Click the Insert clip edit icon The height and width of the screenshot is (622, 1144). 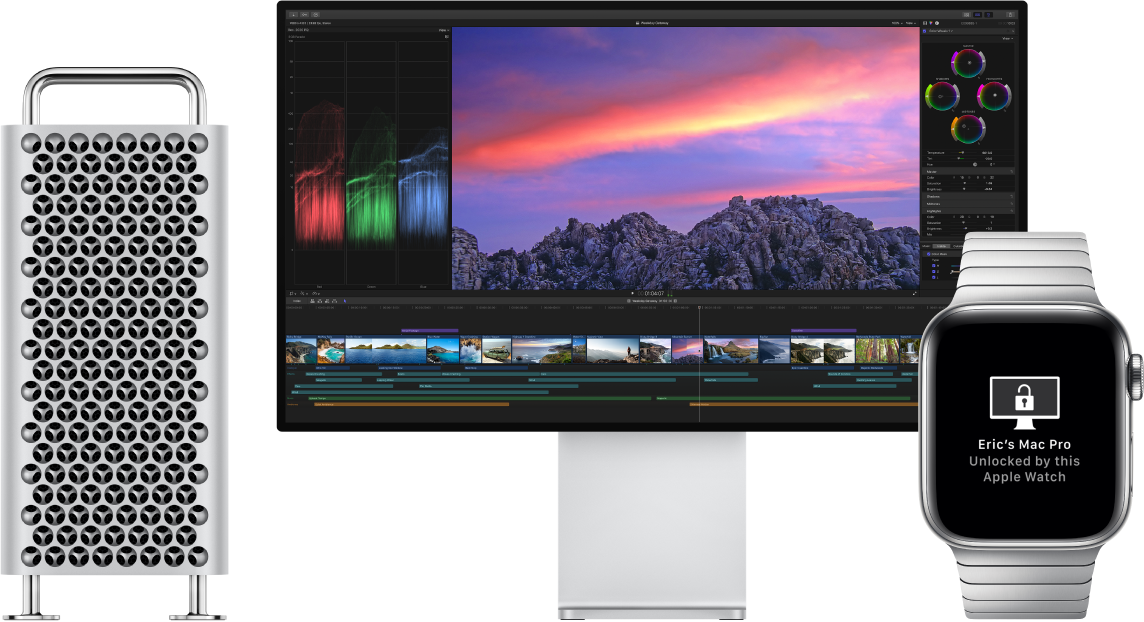tap(320, 300)
